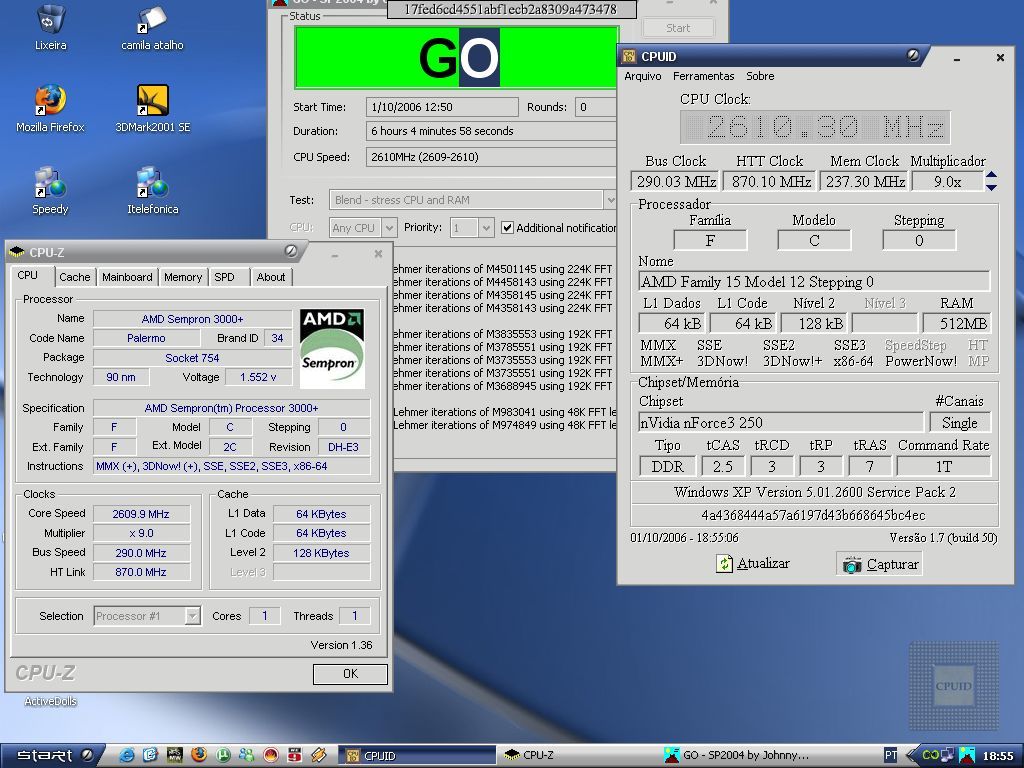1024x768 pixels.
Task: Switch to the Memory tab in CPU-Z
Action: coord(183,277)
